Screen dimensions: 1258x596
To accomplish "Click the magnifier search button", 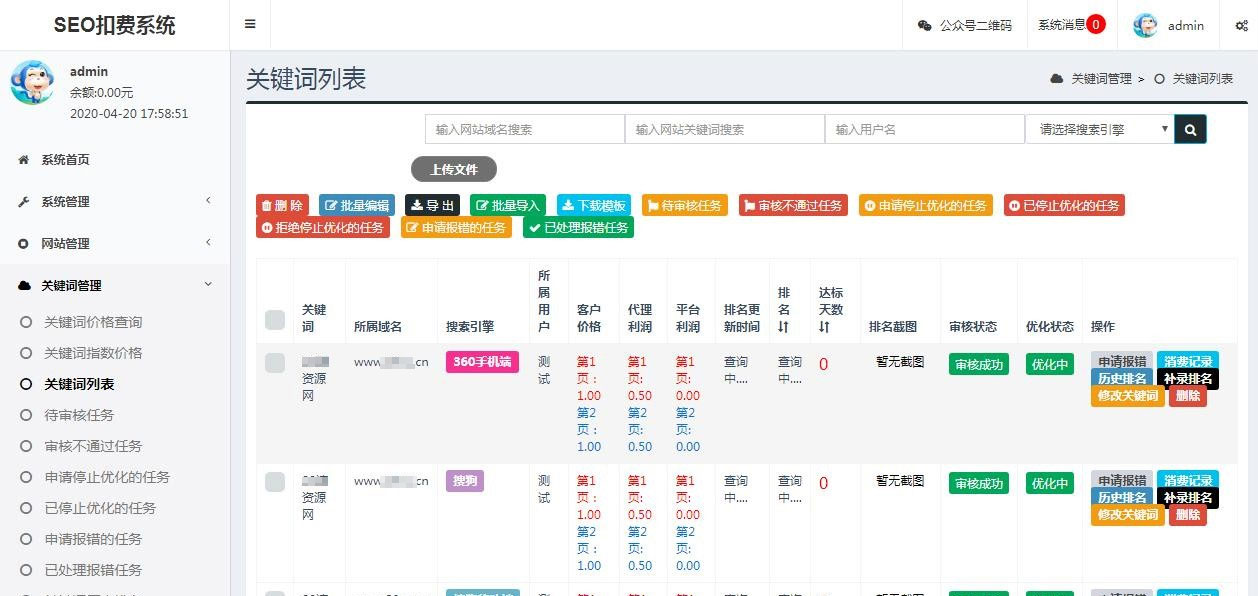I will point(1189,129).
